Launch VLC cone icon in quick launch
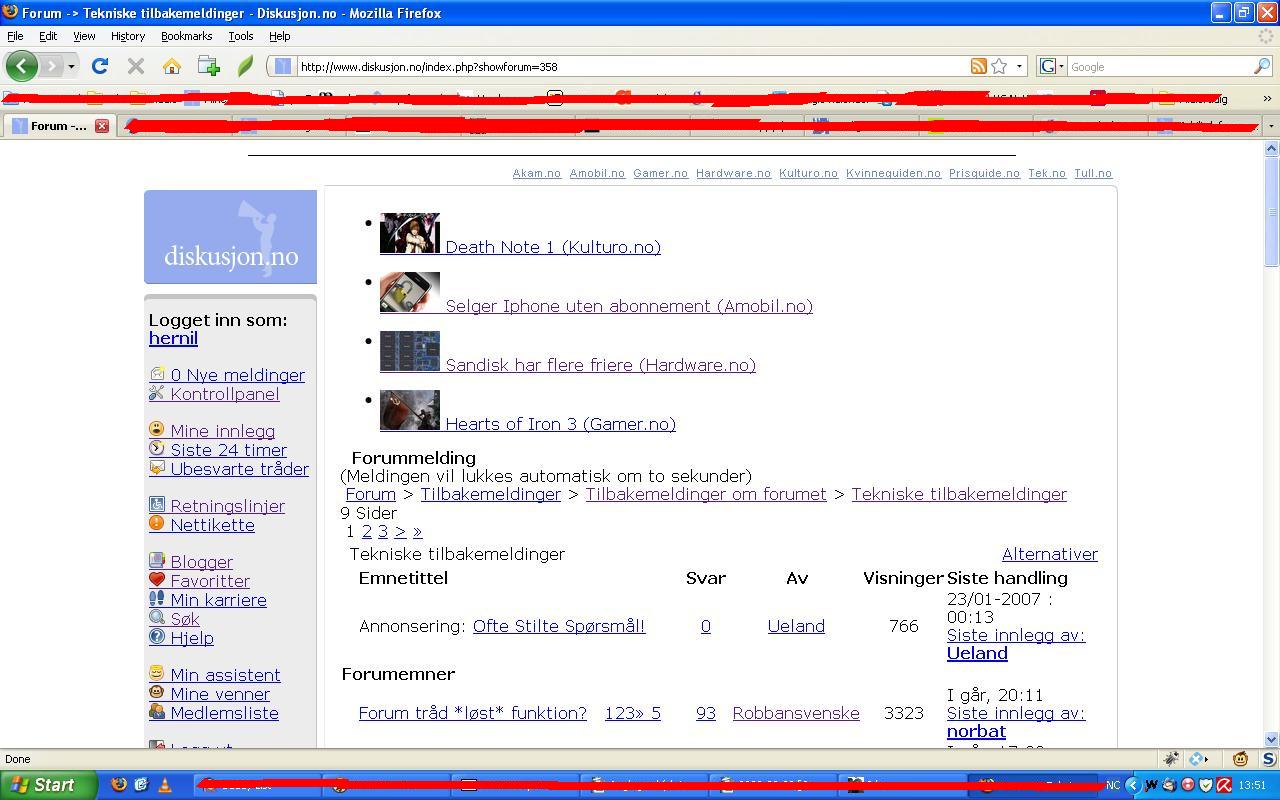Viewport: 1280px width, 800px height. [x=165, y=785]
